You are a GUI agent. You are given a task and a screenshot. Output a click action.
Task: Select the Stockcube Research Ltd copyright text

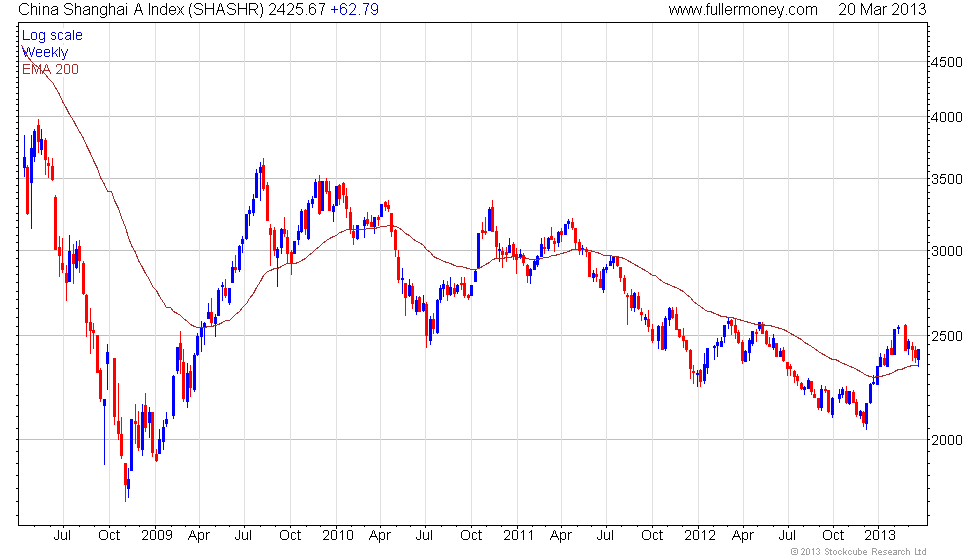point(858,552)
